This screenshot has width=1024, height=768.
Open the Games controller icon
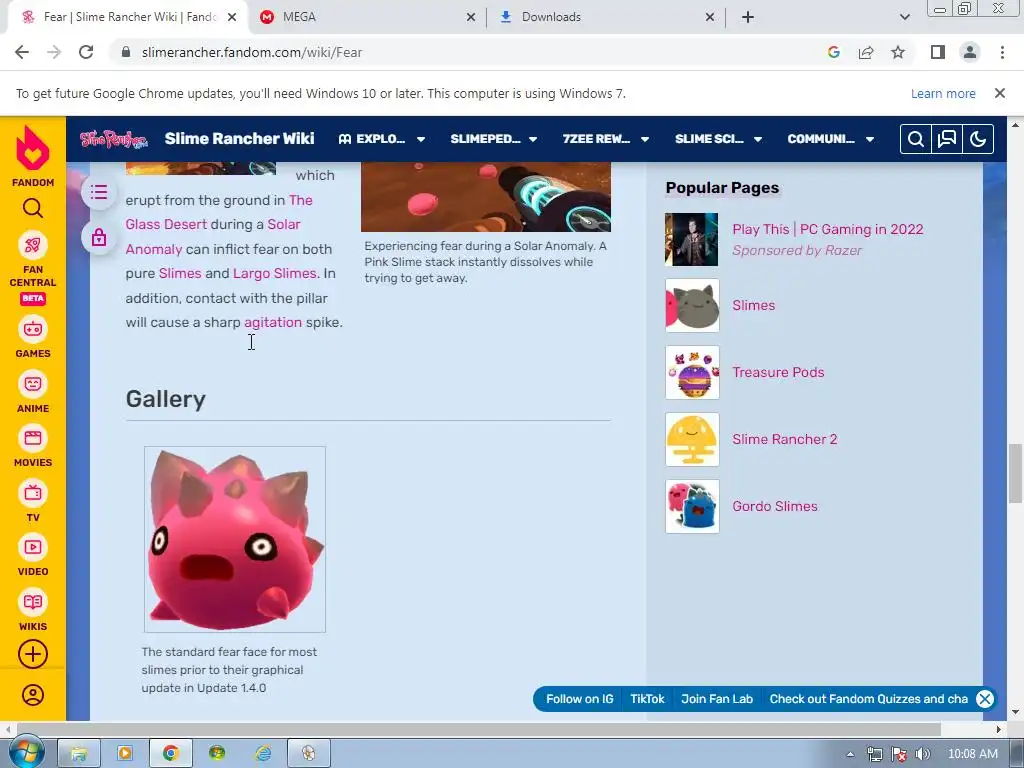(x=33, y=329)
